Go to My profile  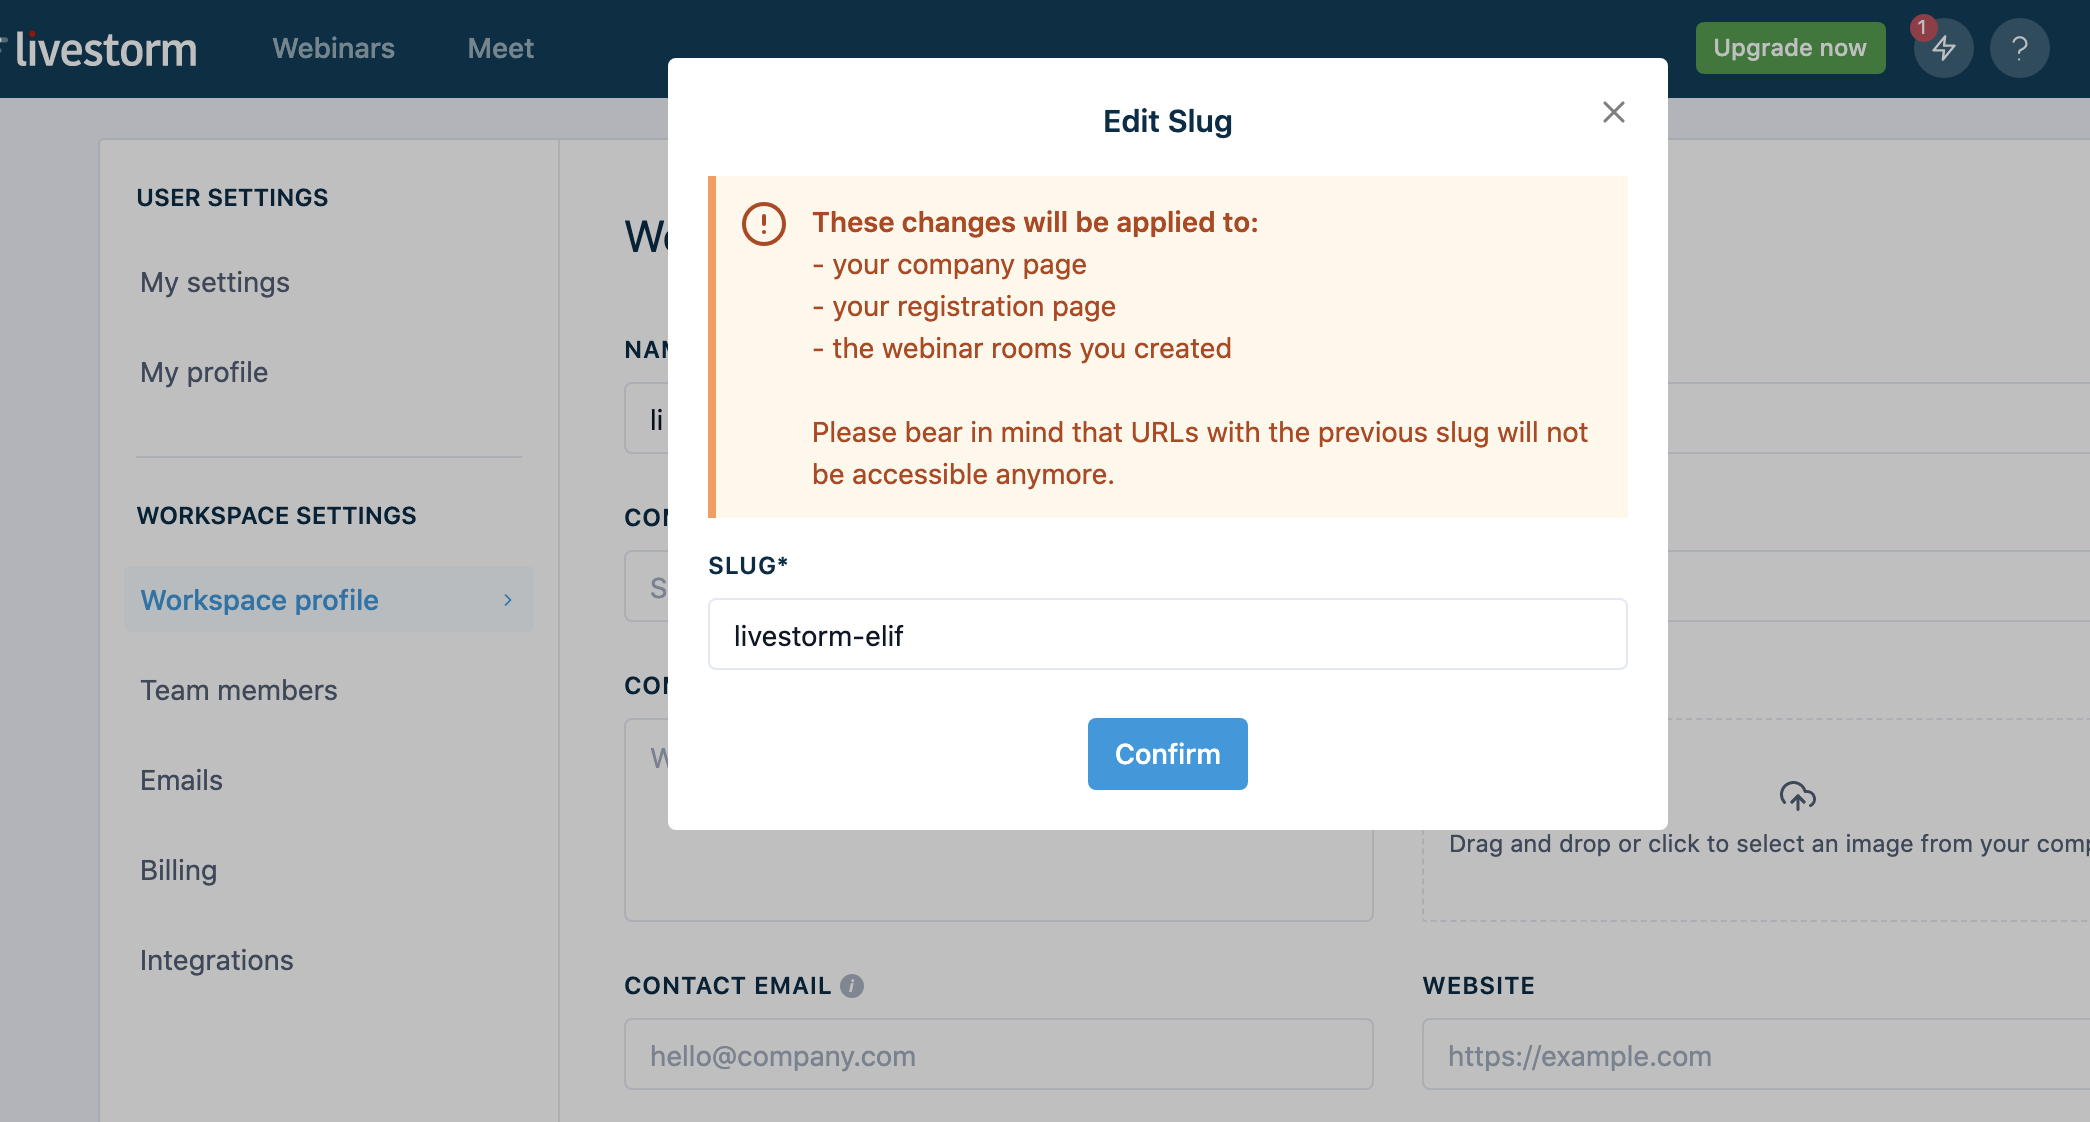pyautogui.click(x=204, y=373)
